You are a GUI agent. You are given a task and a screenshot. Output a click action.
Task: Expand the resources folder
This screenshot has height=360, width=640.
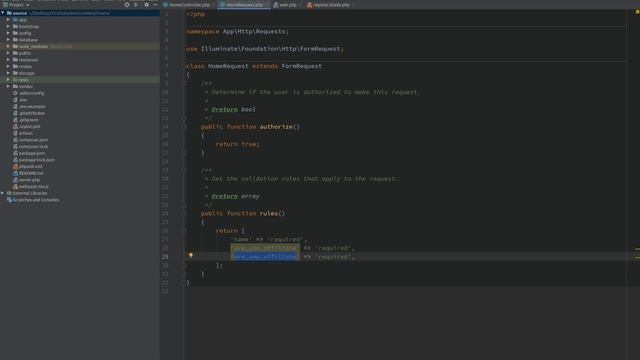8,60
